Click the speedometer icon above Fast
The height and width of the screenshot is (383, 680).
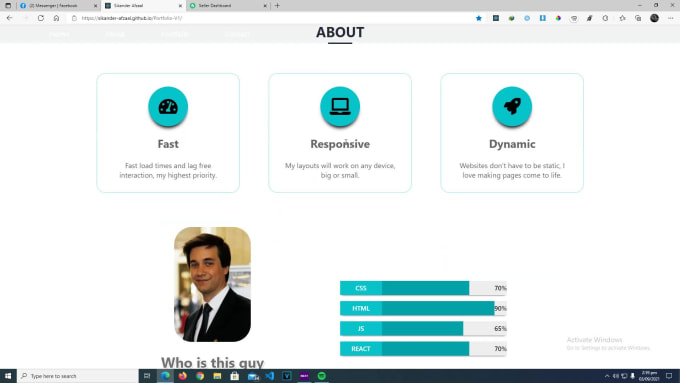coord(168,106)
